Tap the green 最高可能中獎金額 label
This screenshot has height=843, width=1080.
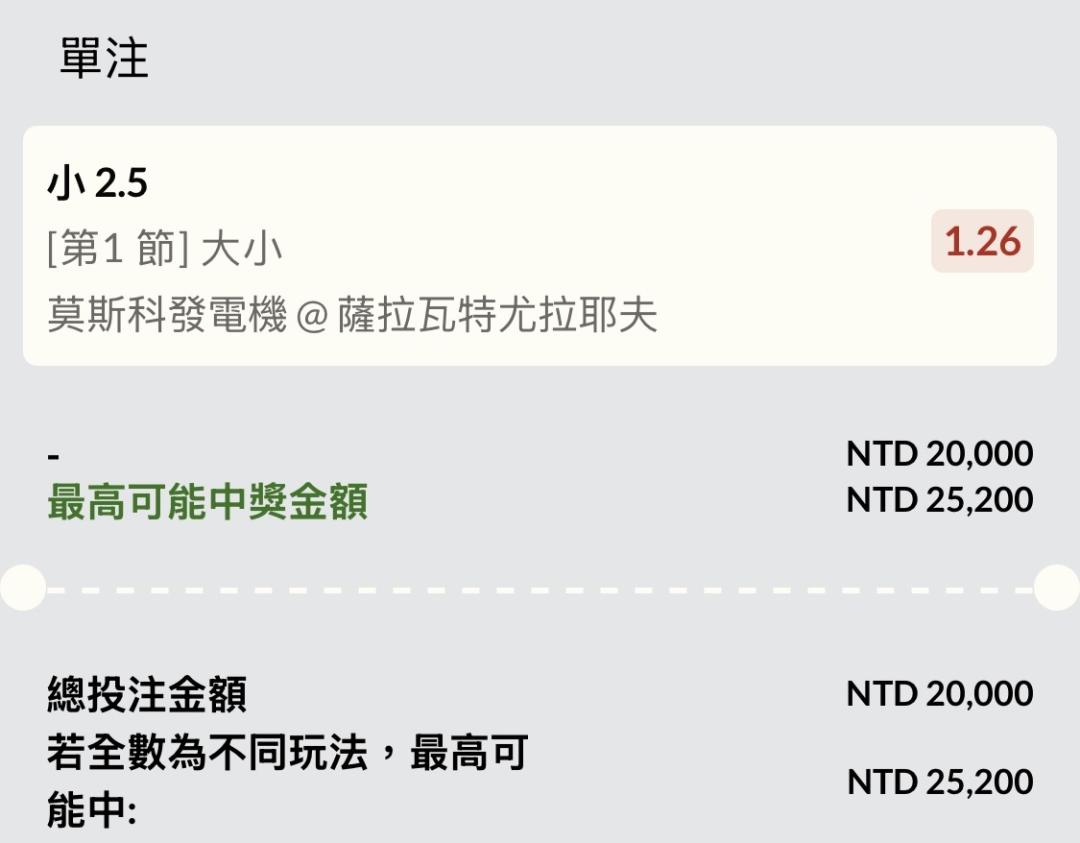point(207,501)
